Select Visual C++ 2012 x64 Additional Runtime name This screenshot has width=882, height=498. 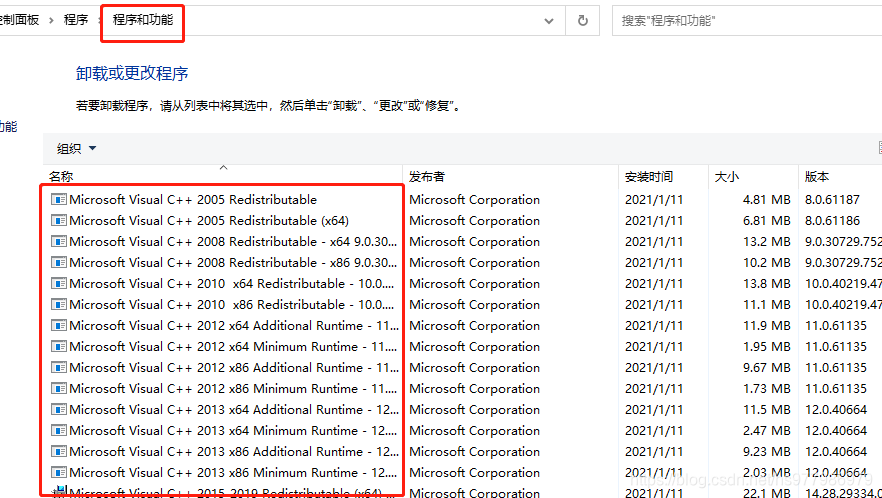[x=234, y=325]
